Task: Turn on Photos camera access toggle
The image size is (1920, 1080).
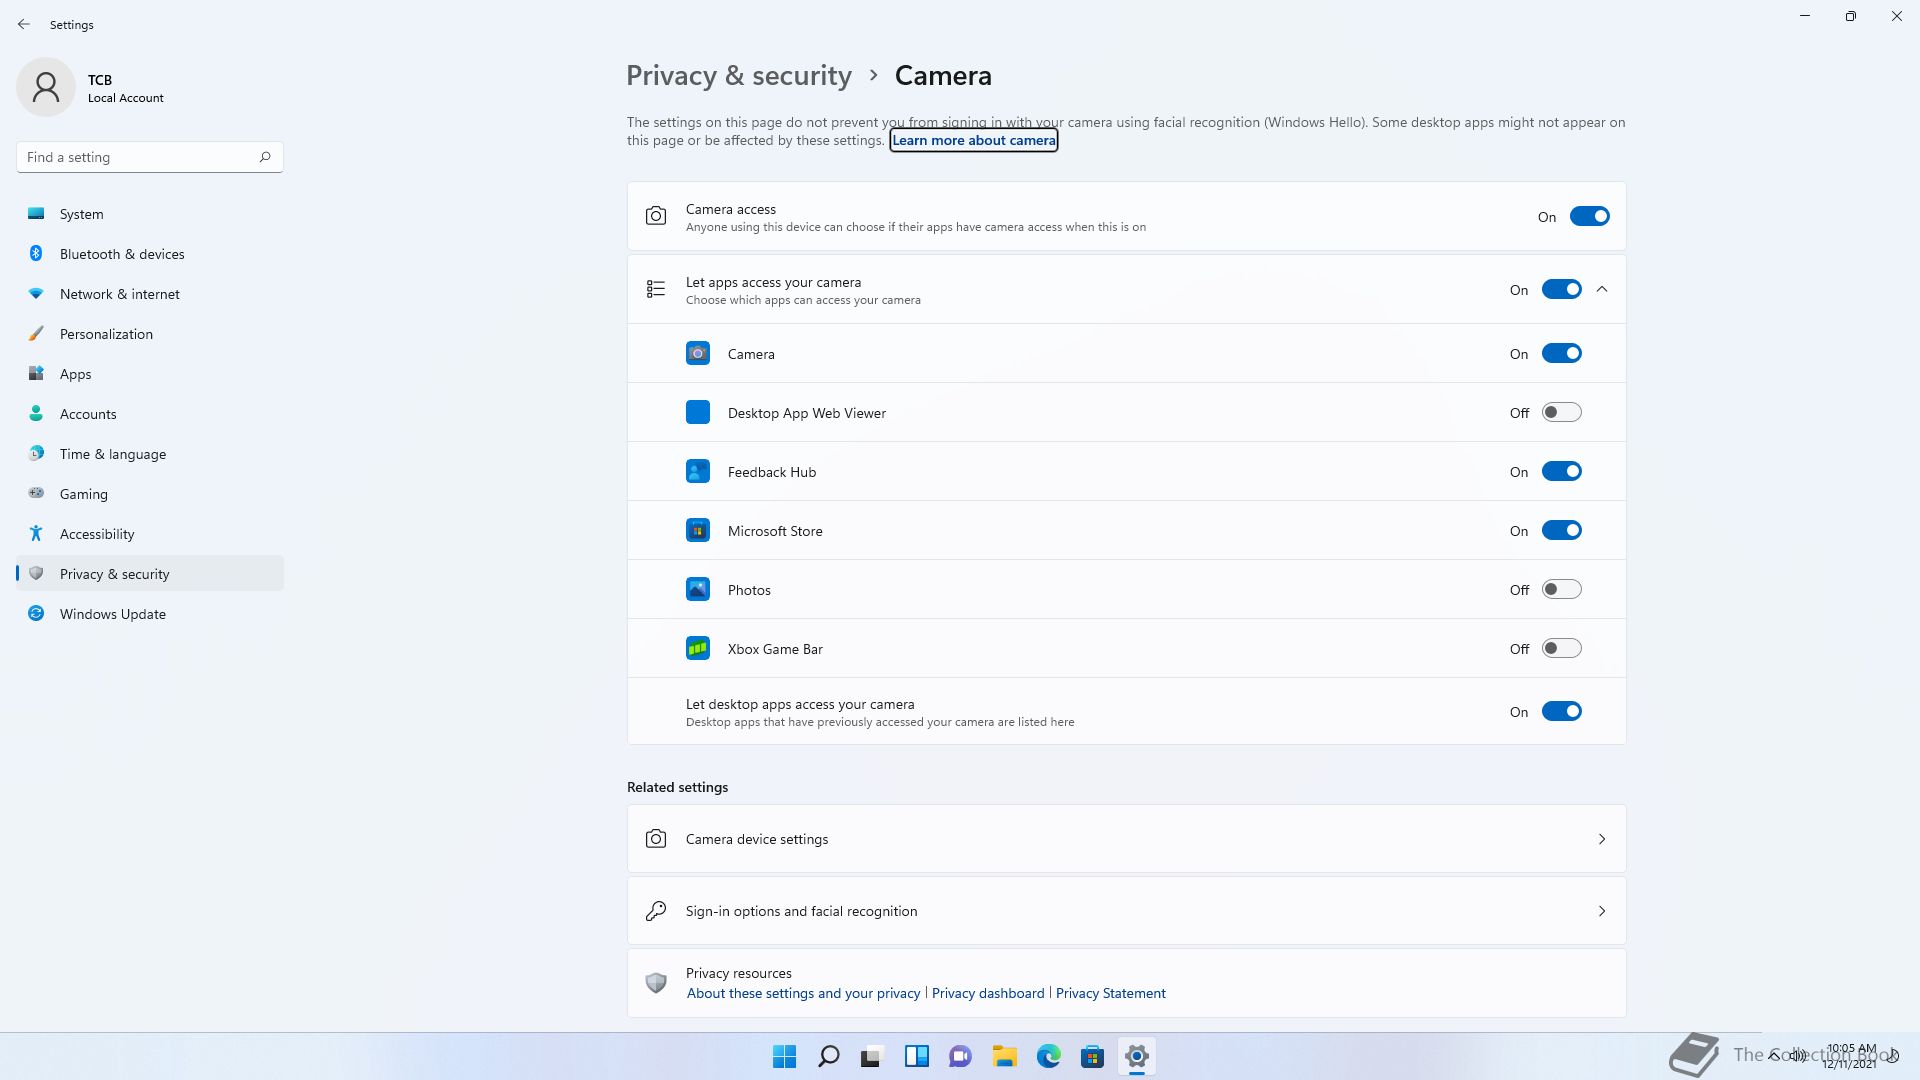Action: [1560, 590]
